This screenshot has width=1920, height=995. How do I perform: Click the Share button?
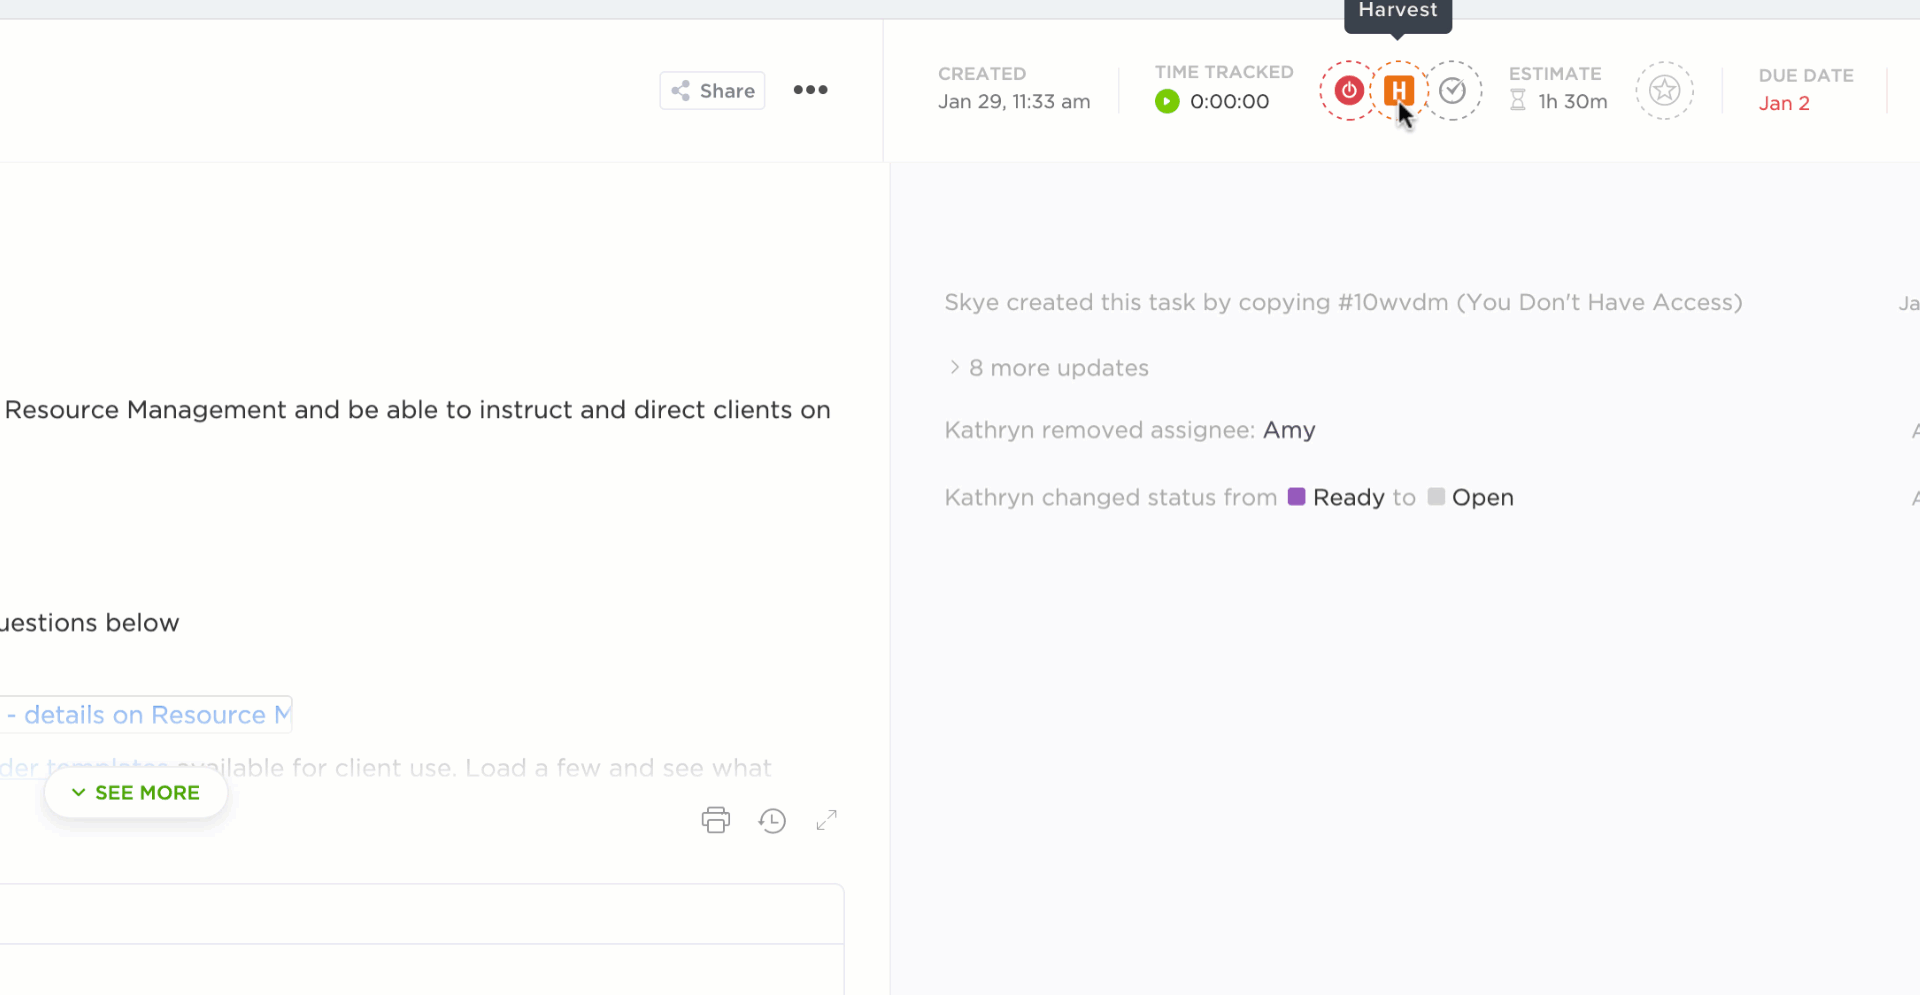pos(712,91)
